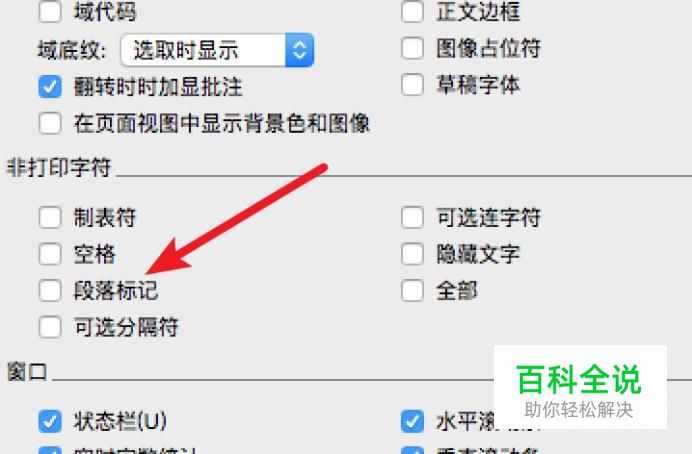Uncheck the 水平滚动条 checkbox
Image resolution: width=692 pixels, height=454 pixels.
pos(413,421)
